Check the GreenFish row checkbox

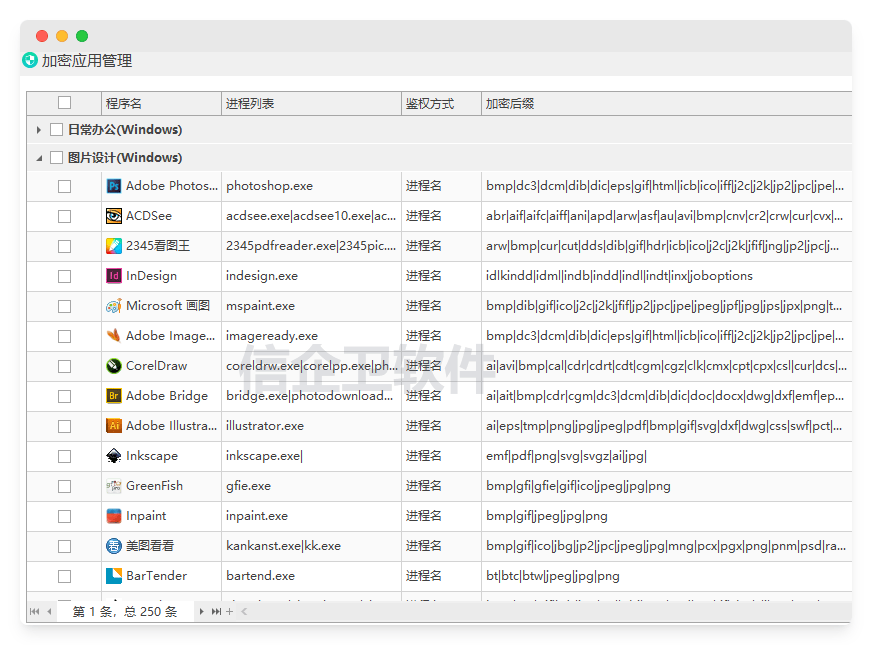[x=65, y=487]
